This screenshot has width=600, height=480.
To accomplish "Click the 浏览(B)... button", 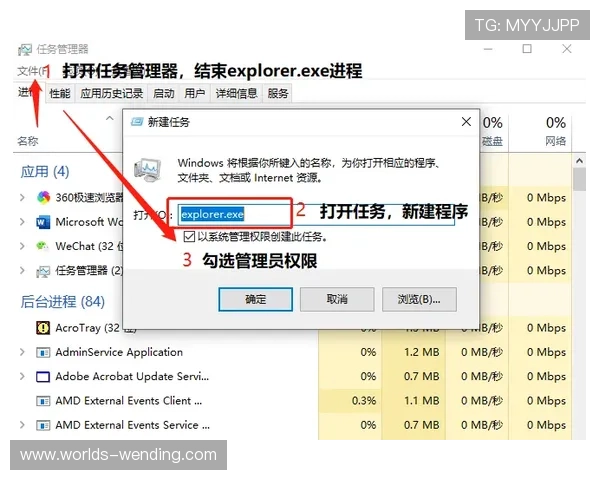I will pos(419,299).
